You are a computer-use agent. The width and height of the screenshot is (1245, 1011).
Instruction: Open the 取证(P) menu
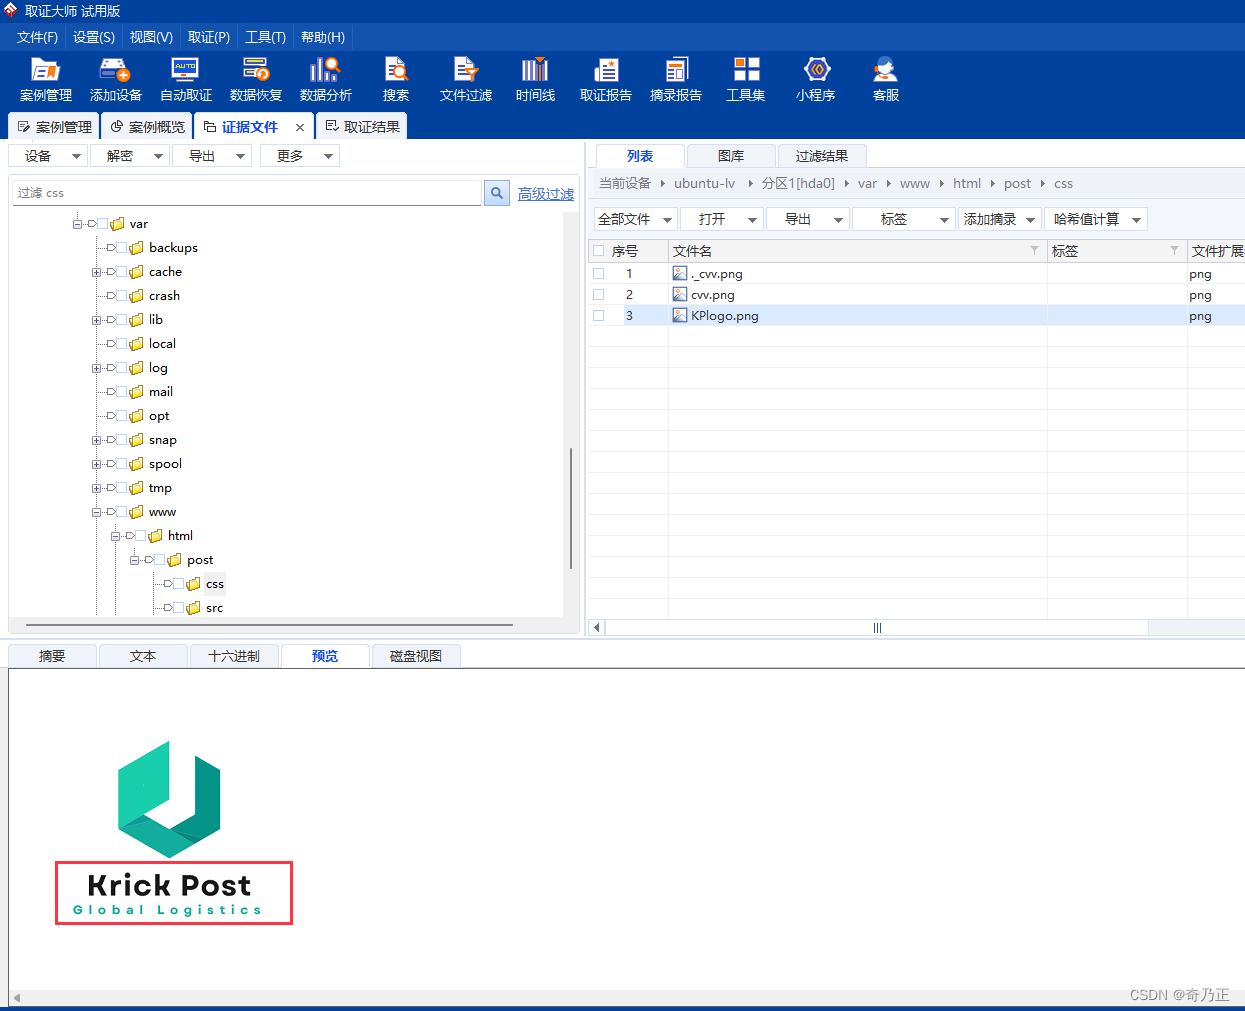[x=209, y=37]
